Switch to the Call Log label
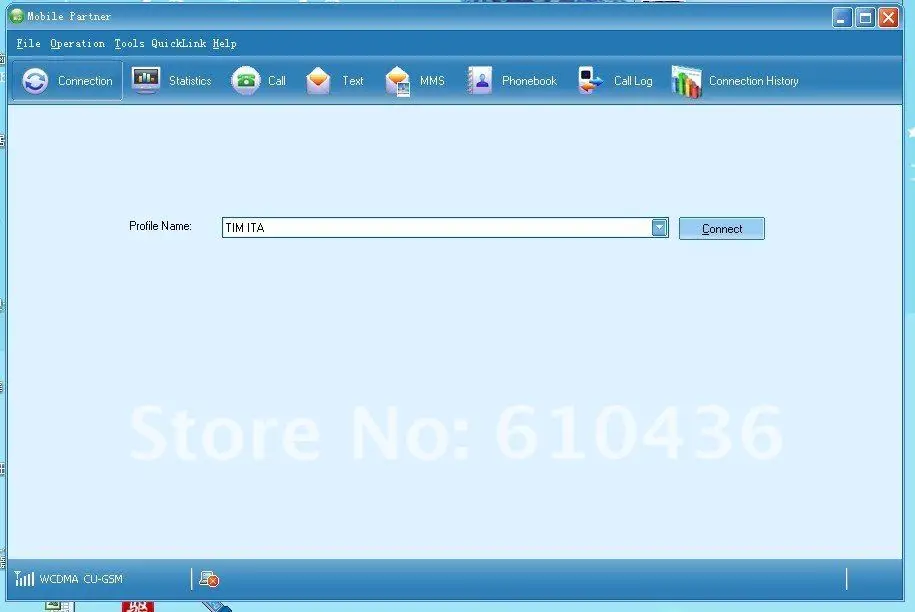 pyautogui.click(x=633, y=81)
